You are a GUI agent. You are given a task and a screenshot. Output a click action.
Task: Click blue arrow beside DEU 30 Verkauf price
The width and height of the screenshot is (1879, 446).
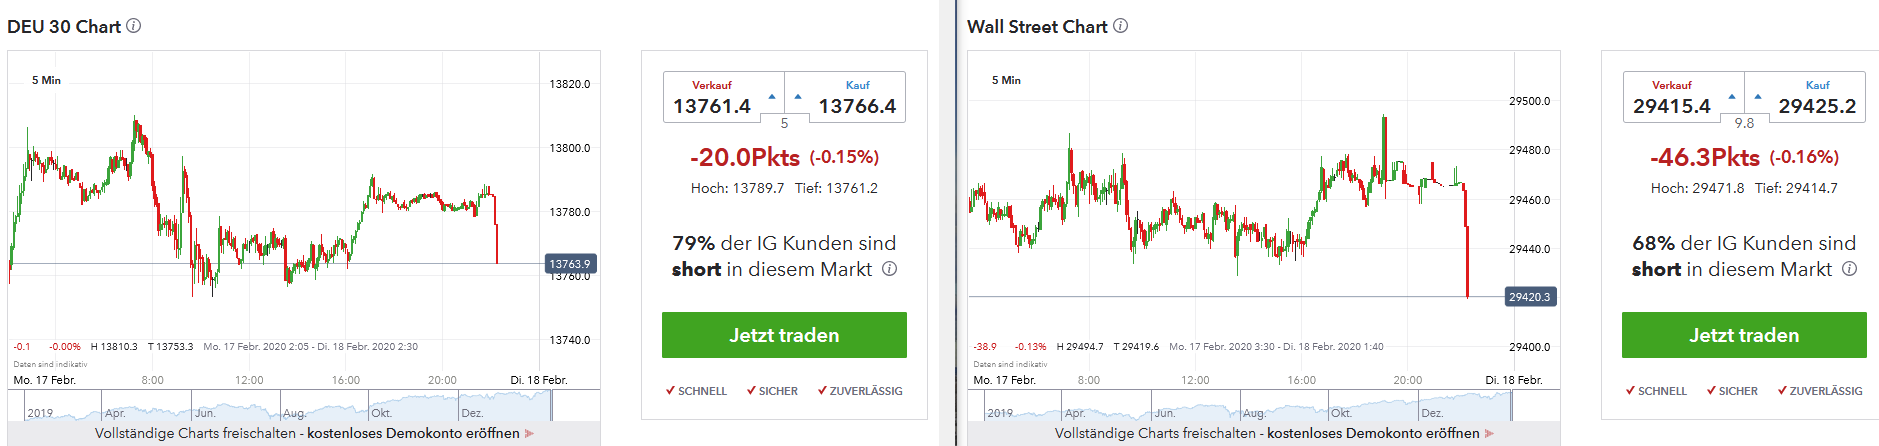click(772, 97)
